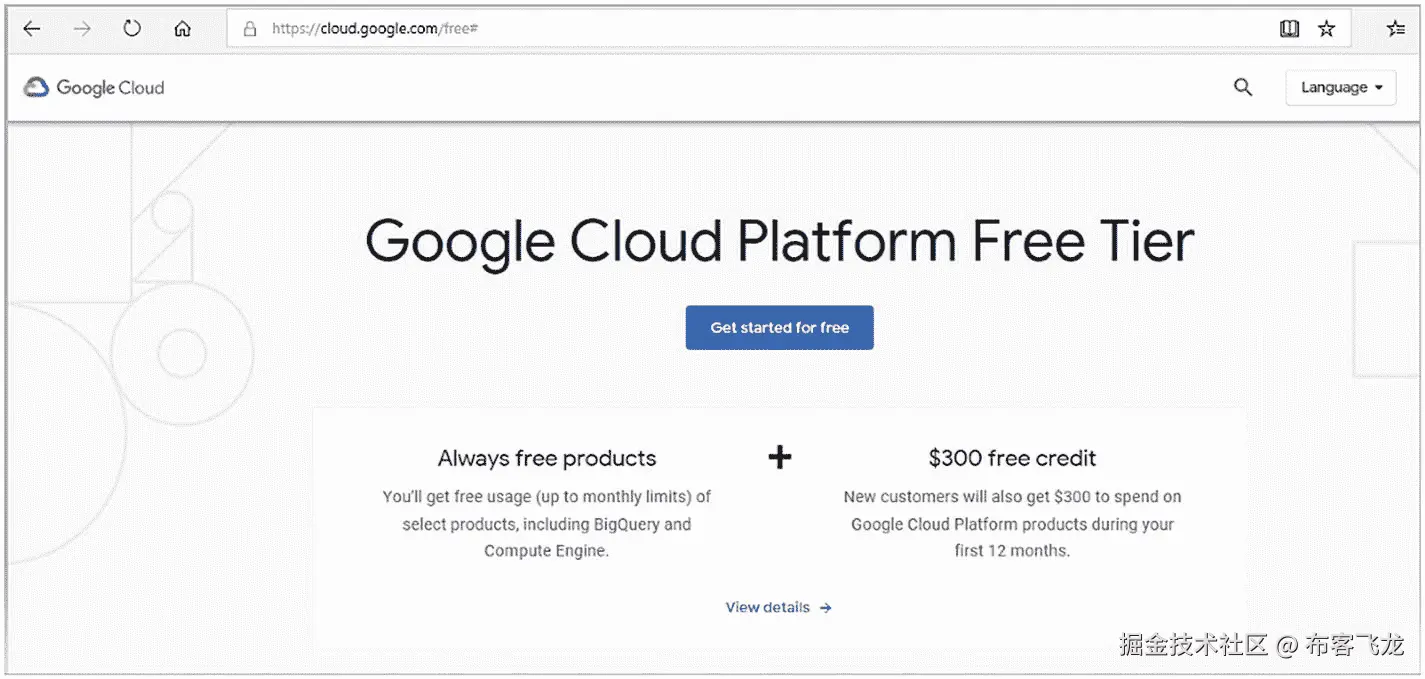Image resolution: width=1425 pixels, height=679 pixels.
Task: Click the browser back arrow
Action: tap(32, 29)
